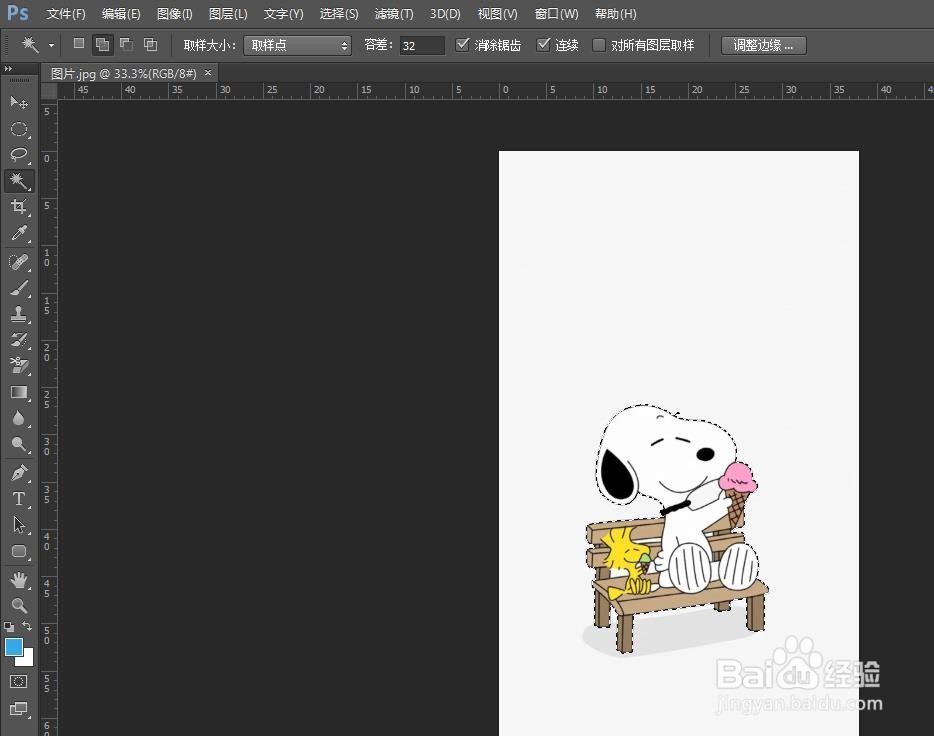Toggle the 消除锯齿 anti-alias checkbox
Viewport: 934px width, 736px height.
tap(462, 45)
